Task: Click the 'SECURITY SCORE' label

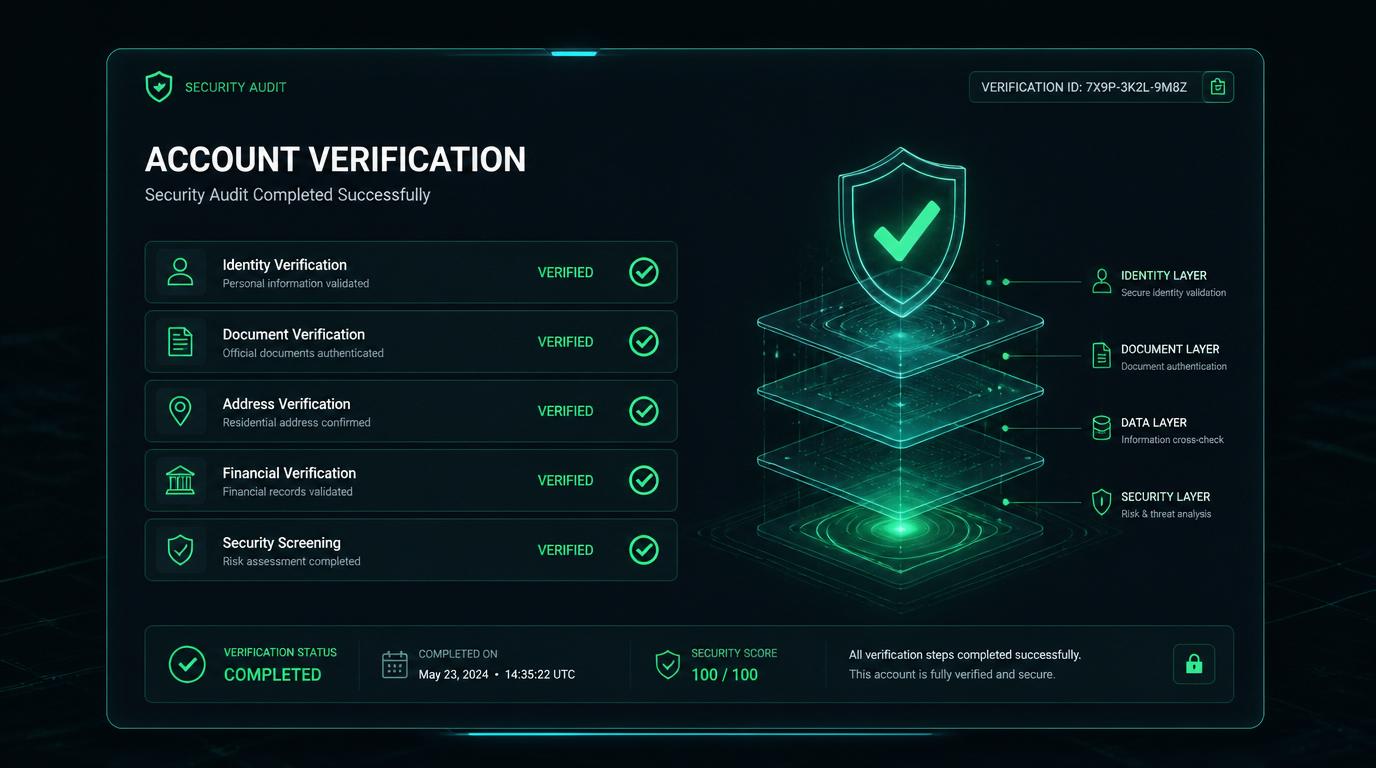Action: 734,653
